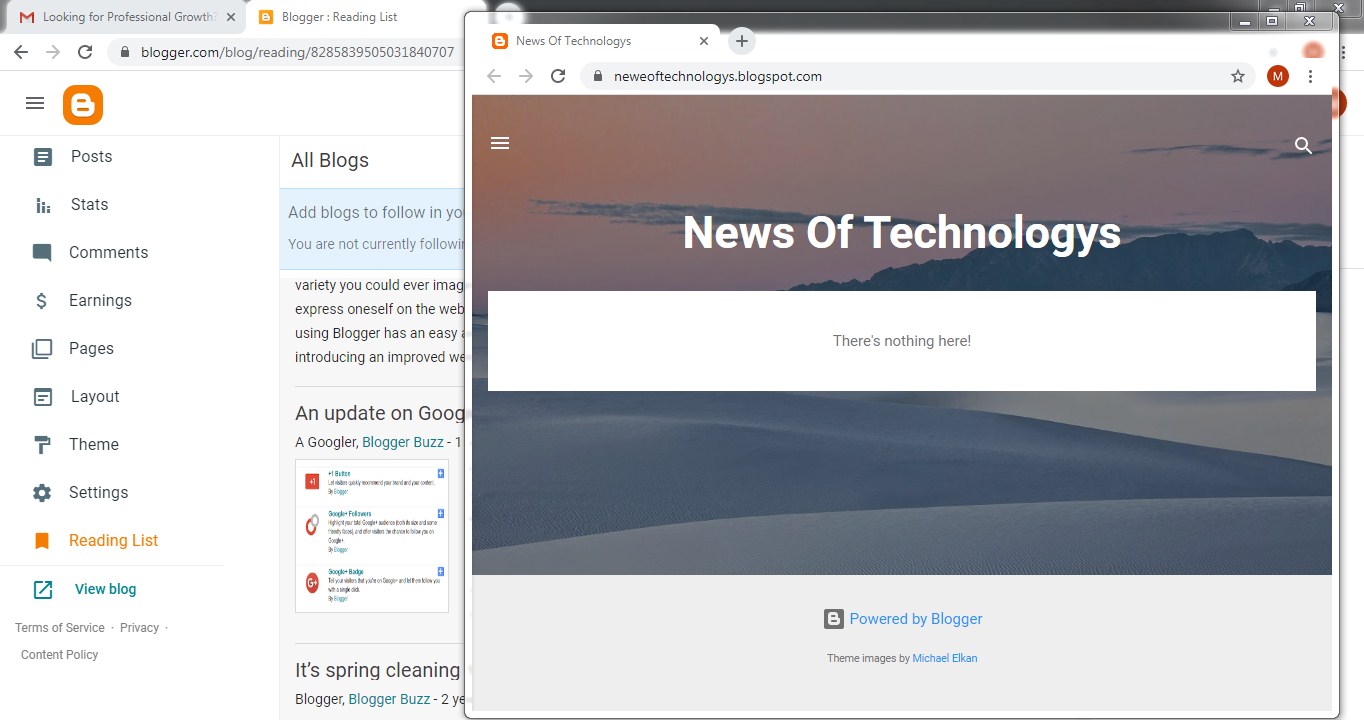Reload the neweoftechnologys blog page
This screenshot has height=720, width=1364.
point(559,76)
